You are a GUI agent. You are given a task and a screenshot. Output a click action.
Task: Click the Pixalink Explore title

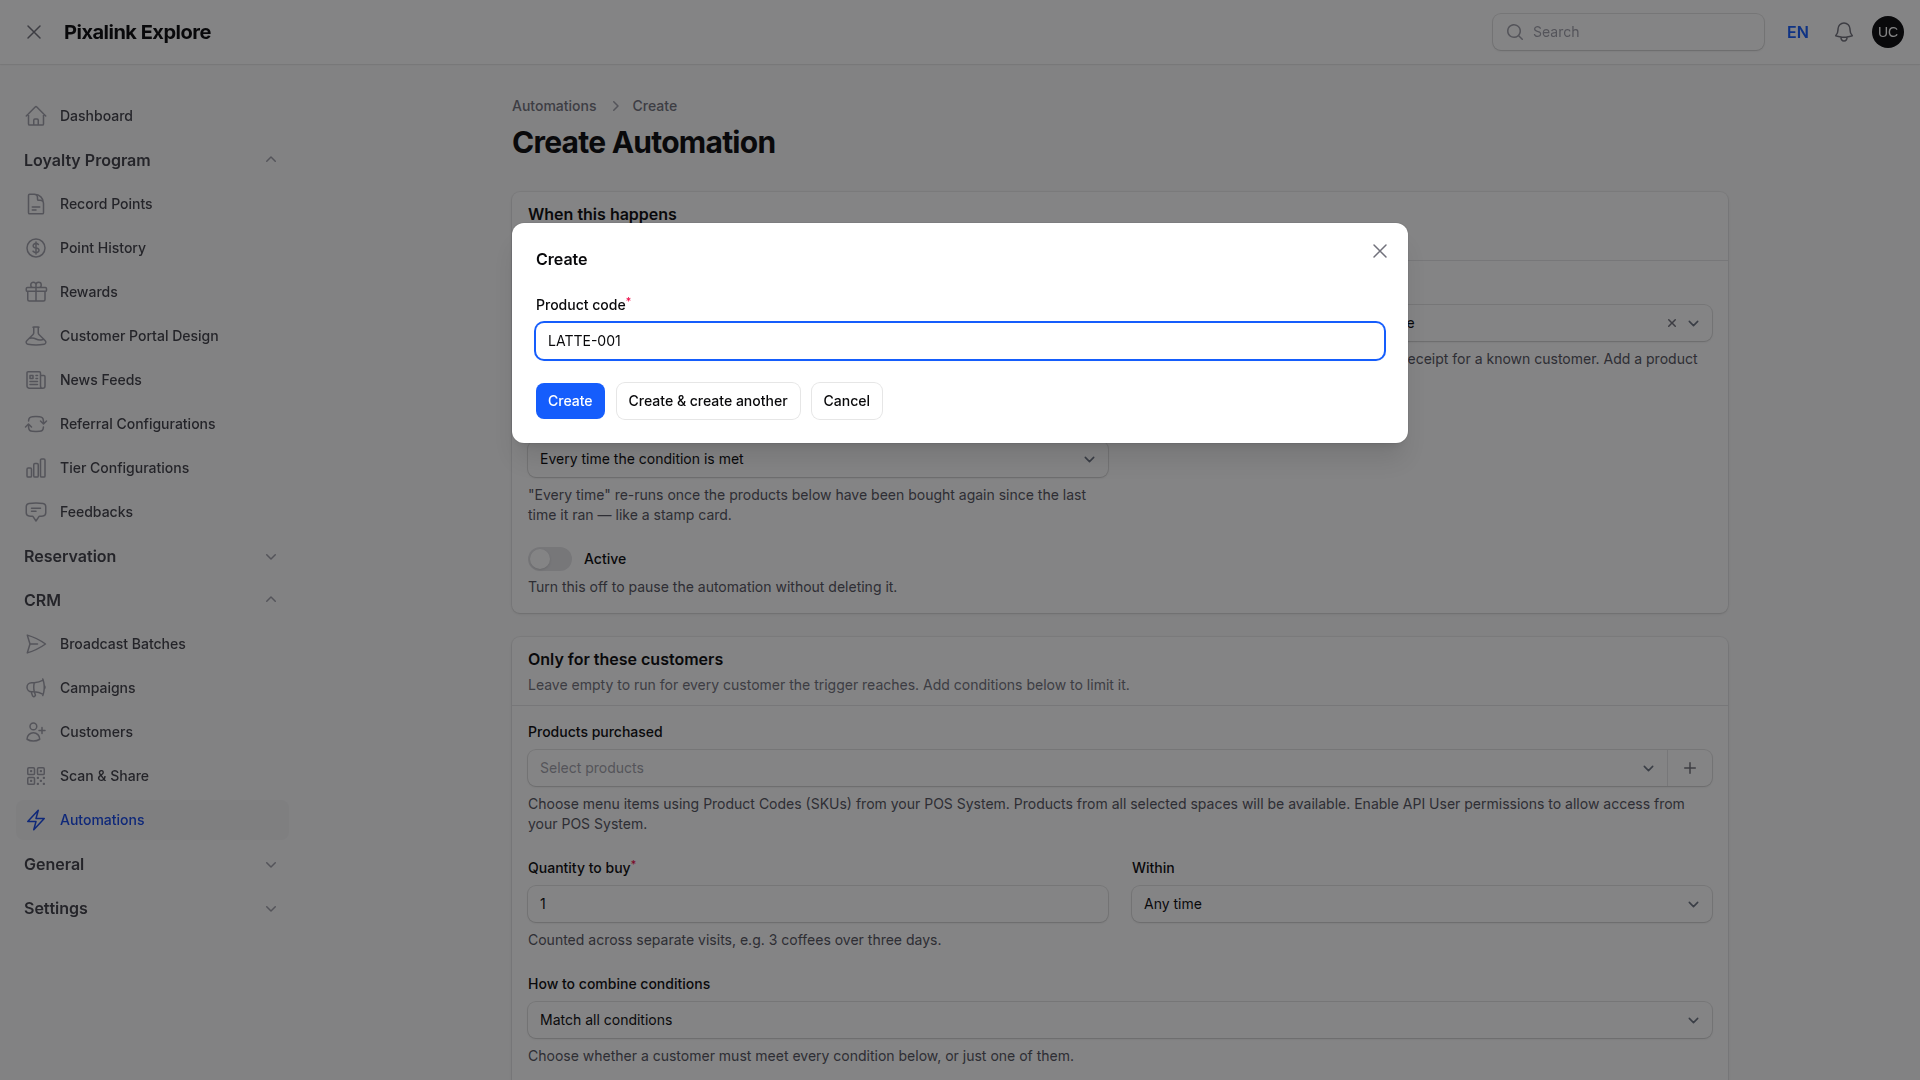137,32
